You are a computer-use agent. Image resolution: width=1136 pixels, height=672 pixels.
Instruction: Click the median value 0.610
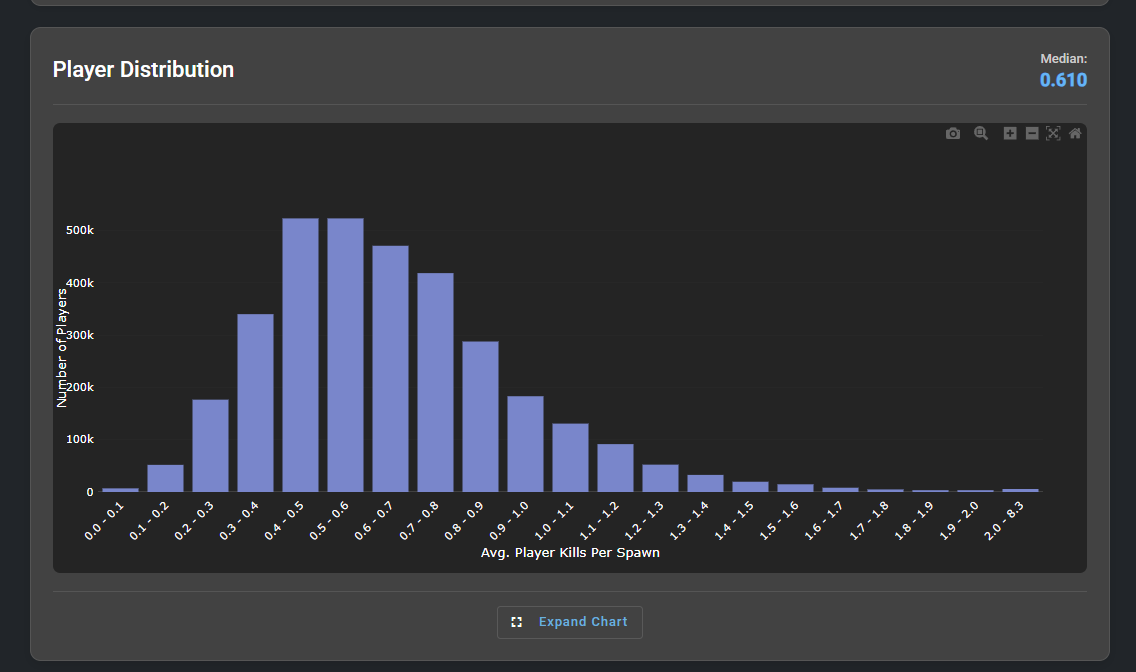(1063, 80)
